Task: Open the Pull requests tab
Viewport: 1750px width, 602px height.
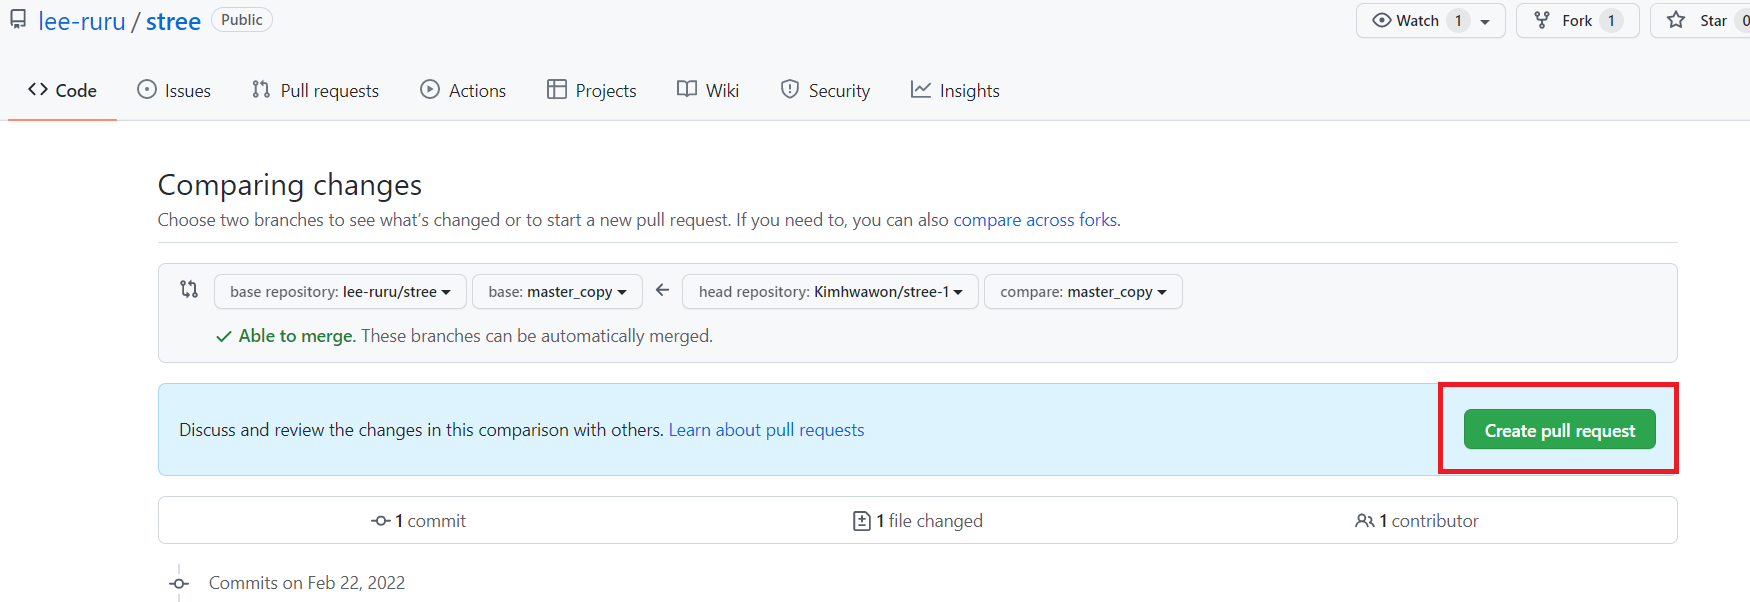Action: (316, 90)
